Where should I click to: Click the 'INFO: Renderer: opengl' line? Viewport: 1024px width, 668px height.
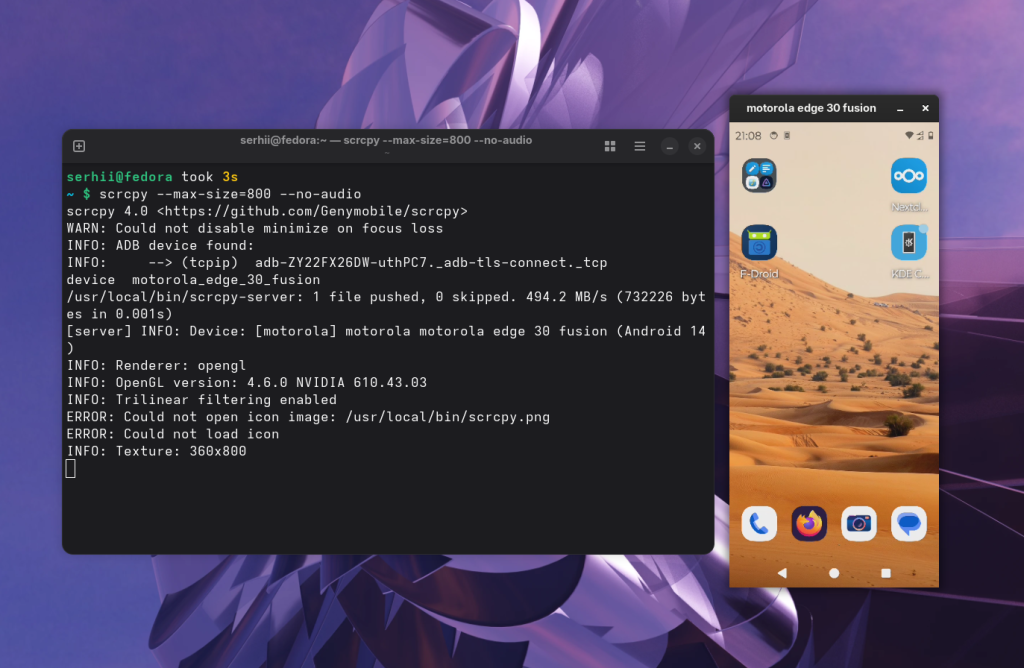tap(156, 366)
